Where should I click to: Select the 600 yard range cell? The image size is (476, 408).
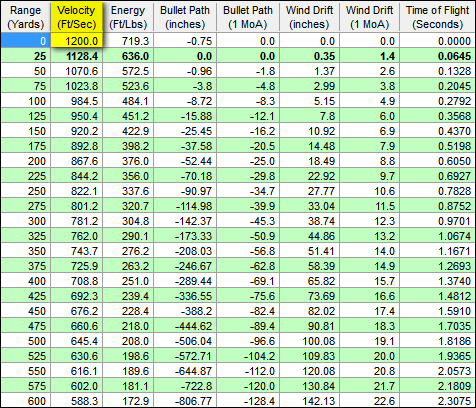pyautogui.click(x=26, y=400)
